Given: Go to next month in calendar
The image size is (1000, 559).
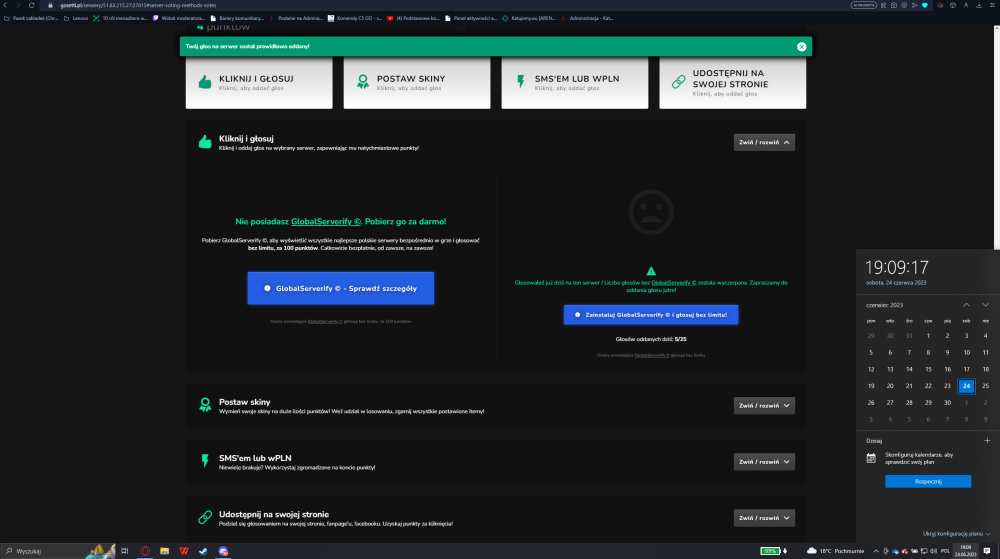Looking at the screenshot, I should coord(985,305).
